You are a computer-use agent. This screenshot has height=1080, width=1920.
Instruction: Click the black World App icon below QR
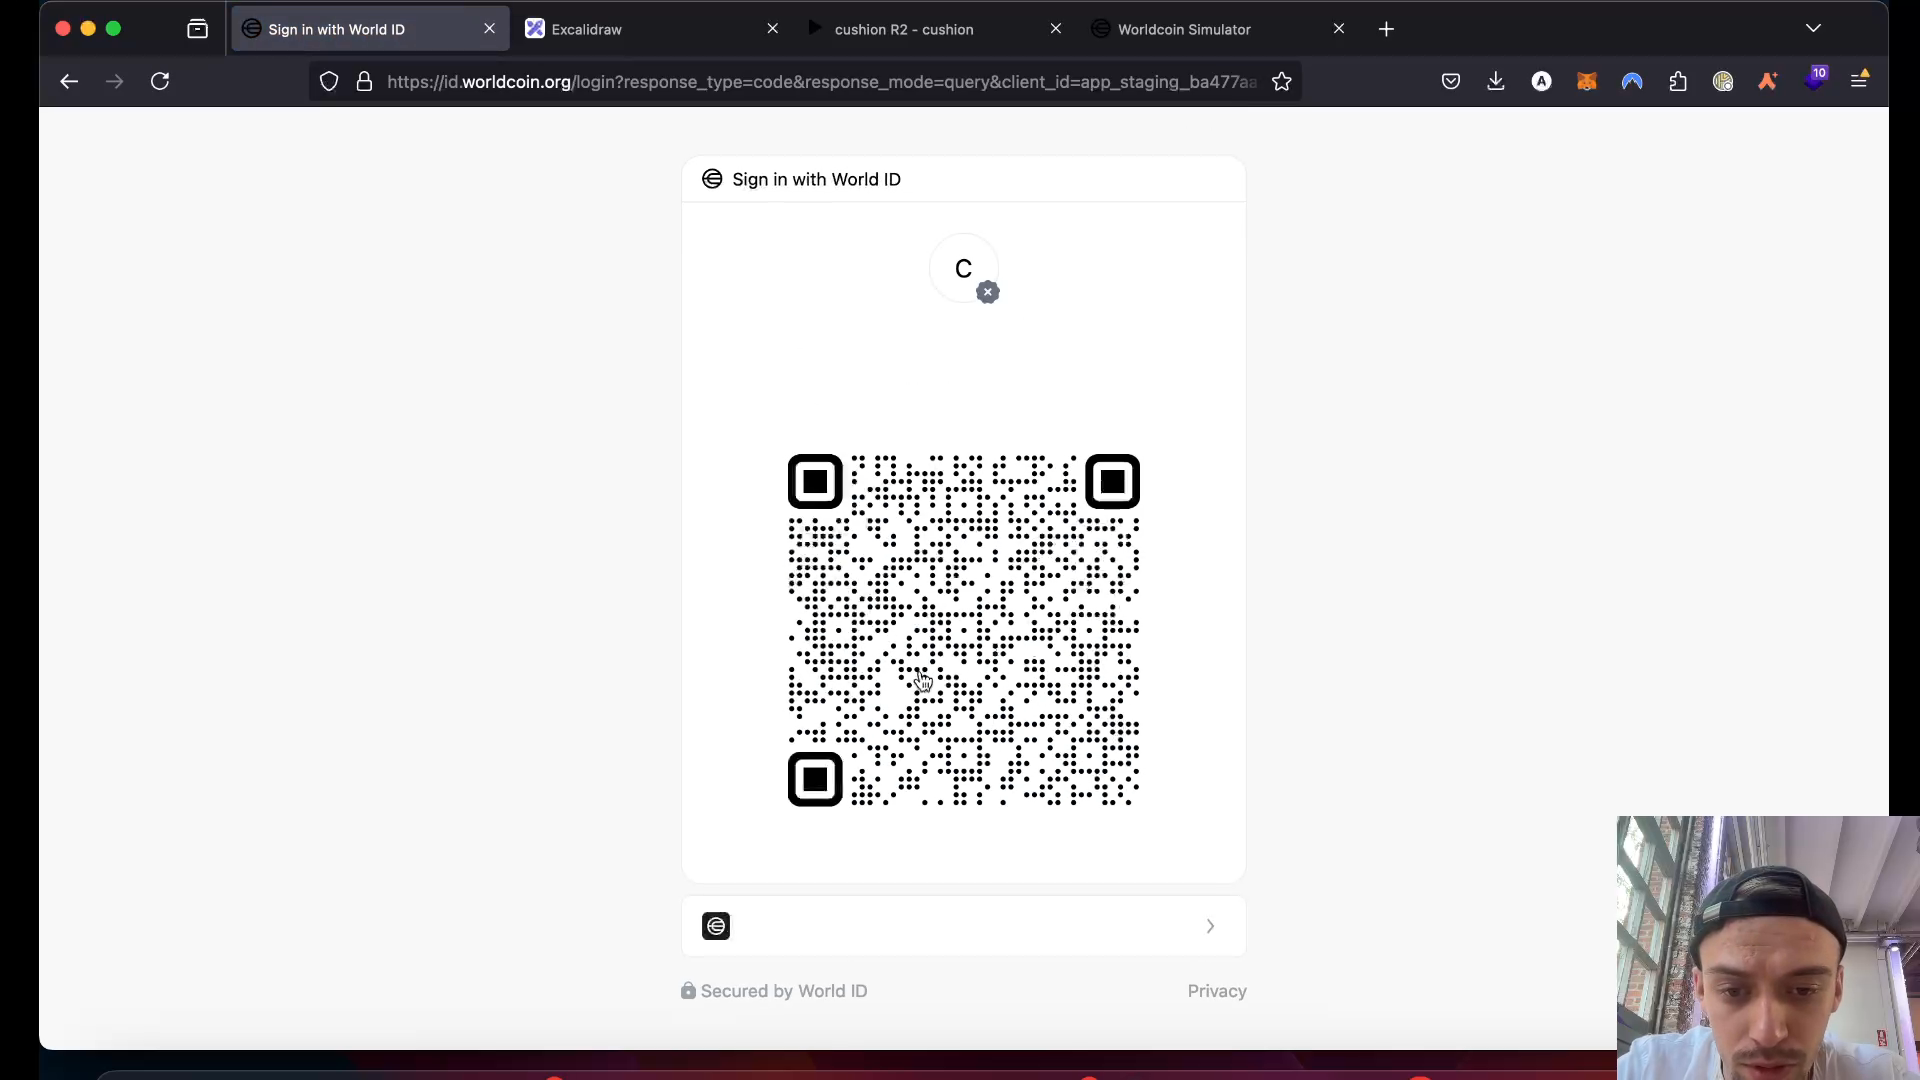point(716,926)
